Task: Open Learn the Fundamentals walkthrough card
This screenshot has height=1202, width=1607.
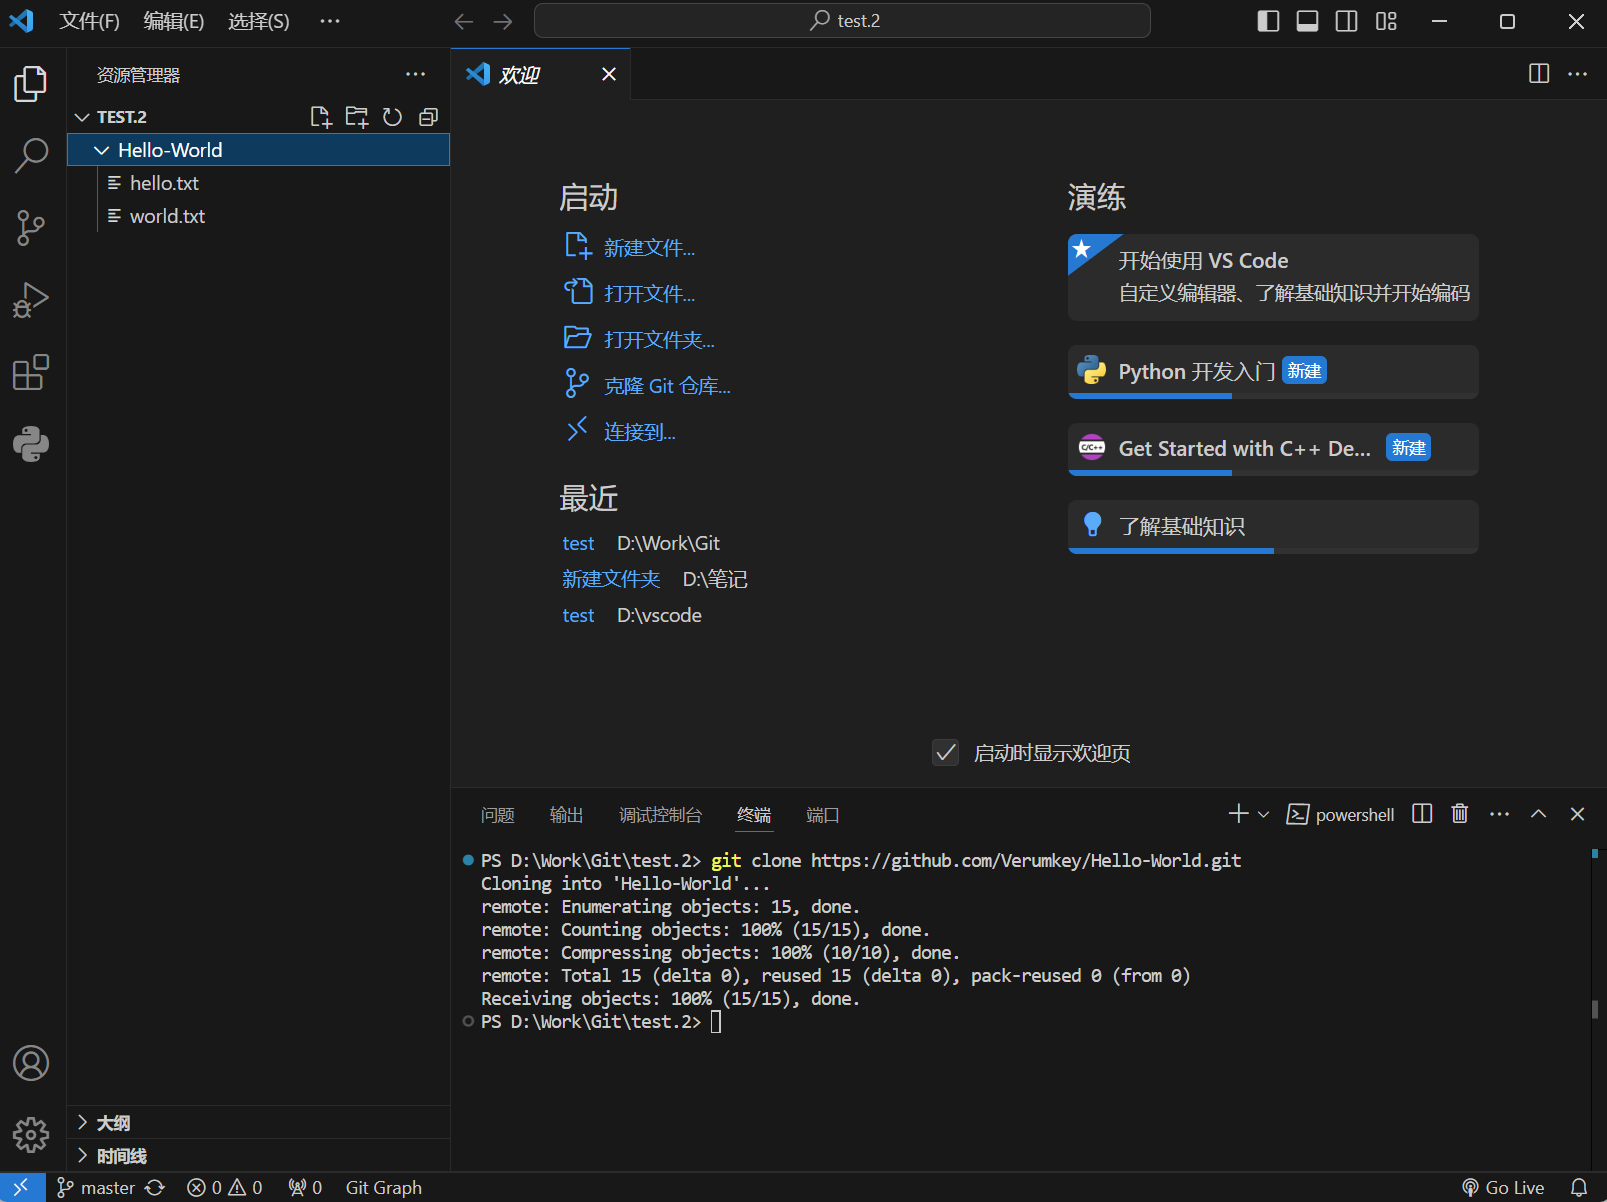Action: 1273,526
